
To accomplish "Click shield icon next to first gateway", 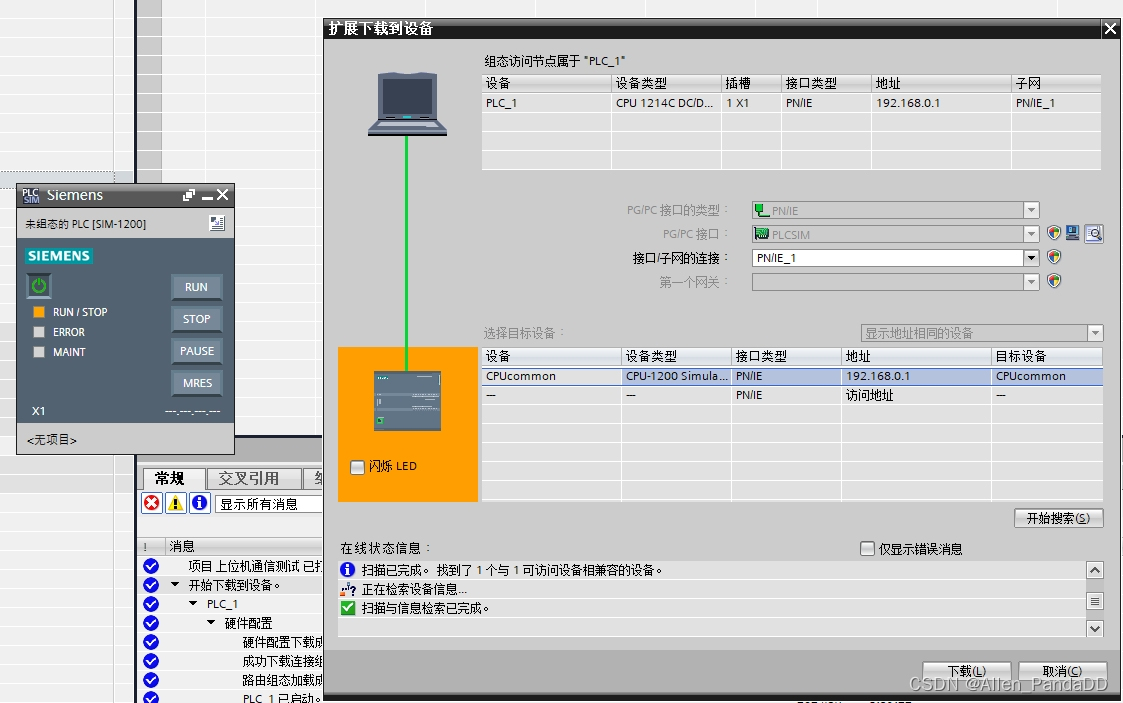I will [x=1054, y=281].
